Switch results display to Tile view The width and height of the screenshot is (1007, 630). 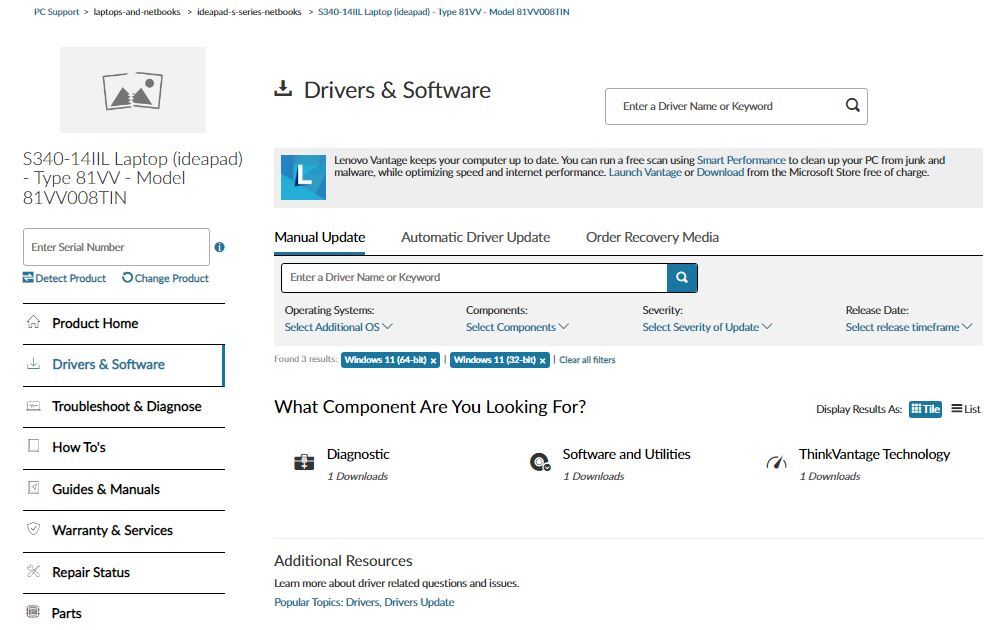[925, 409]
